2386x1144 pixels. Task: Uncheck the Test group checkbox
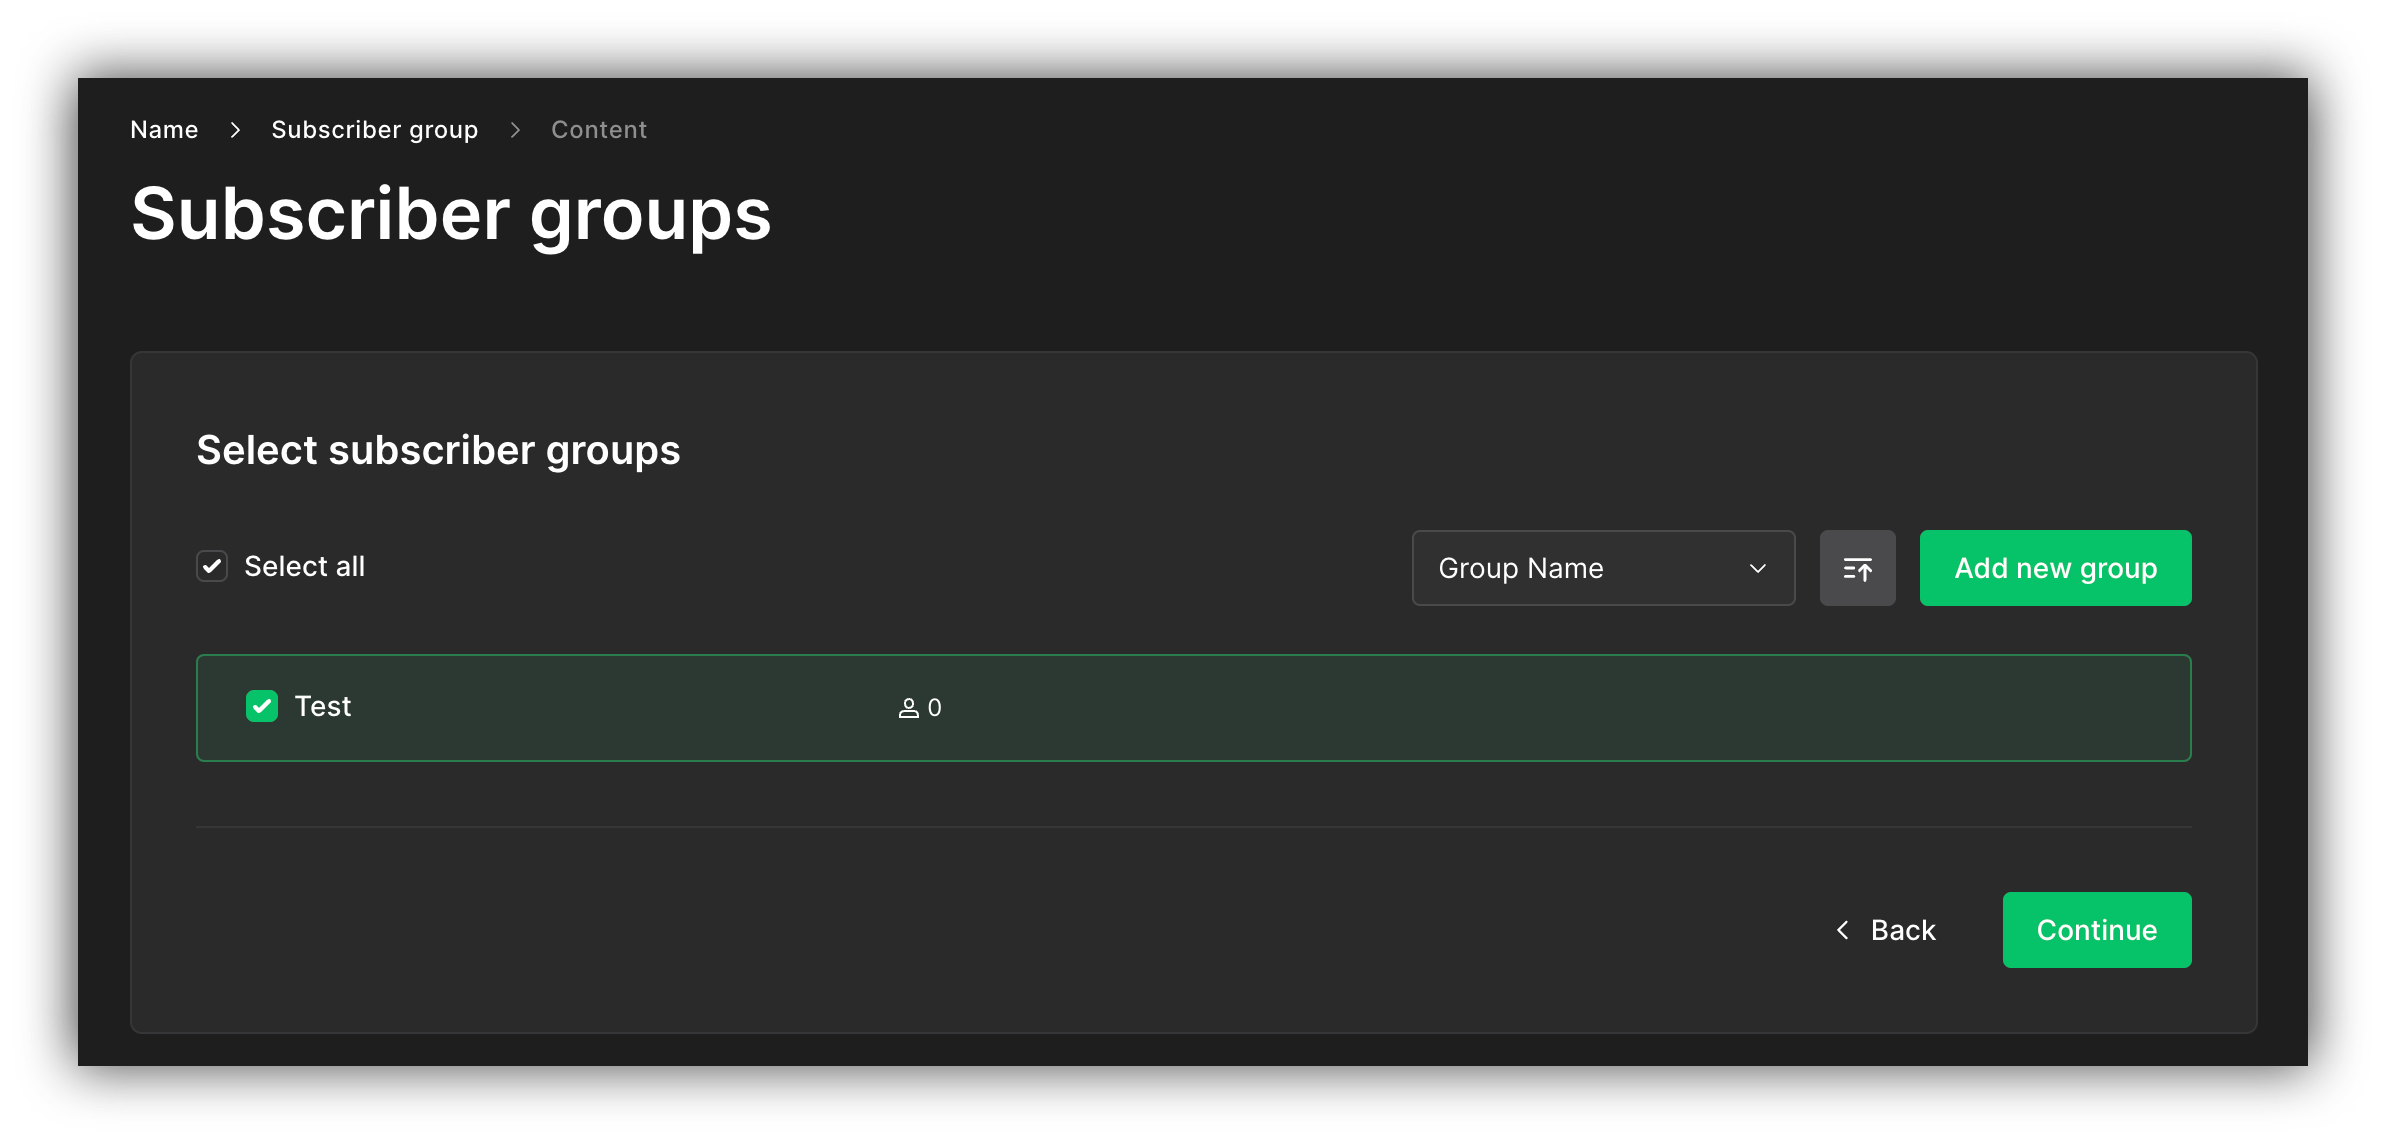click(x=261, y=707)
